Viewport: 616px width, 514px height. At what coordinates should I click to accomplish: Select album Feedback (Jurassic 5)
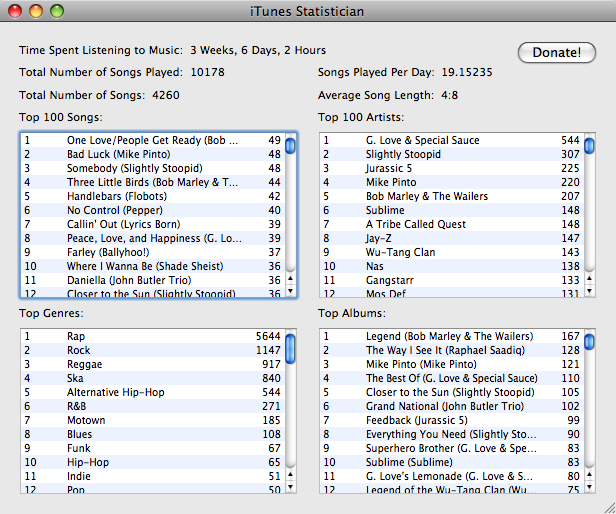(x=452, y=420)
